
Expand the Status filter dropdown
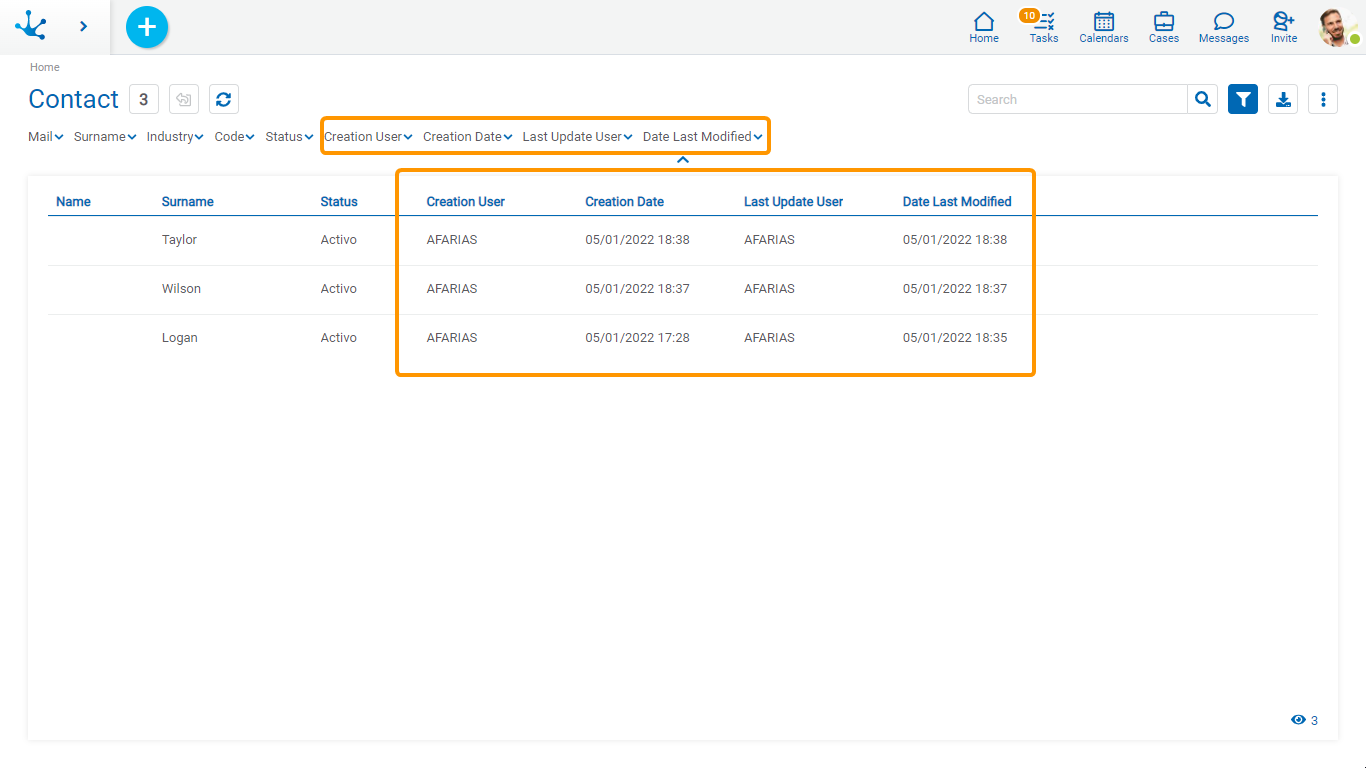pos(289,137)
